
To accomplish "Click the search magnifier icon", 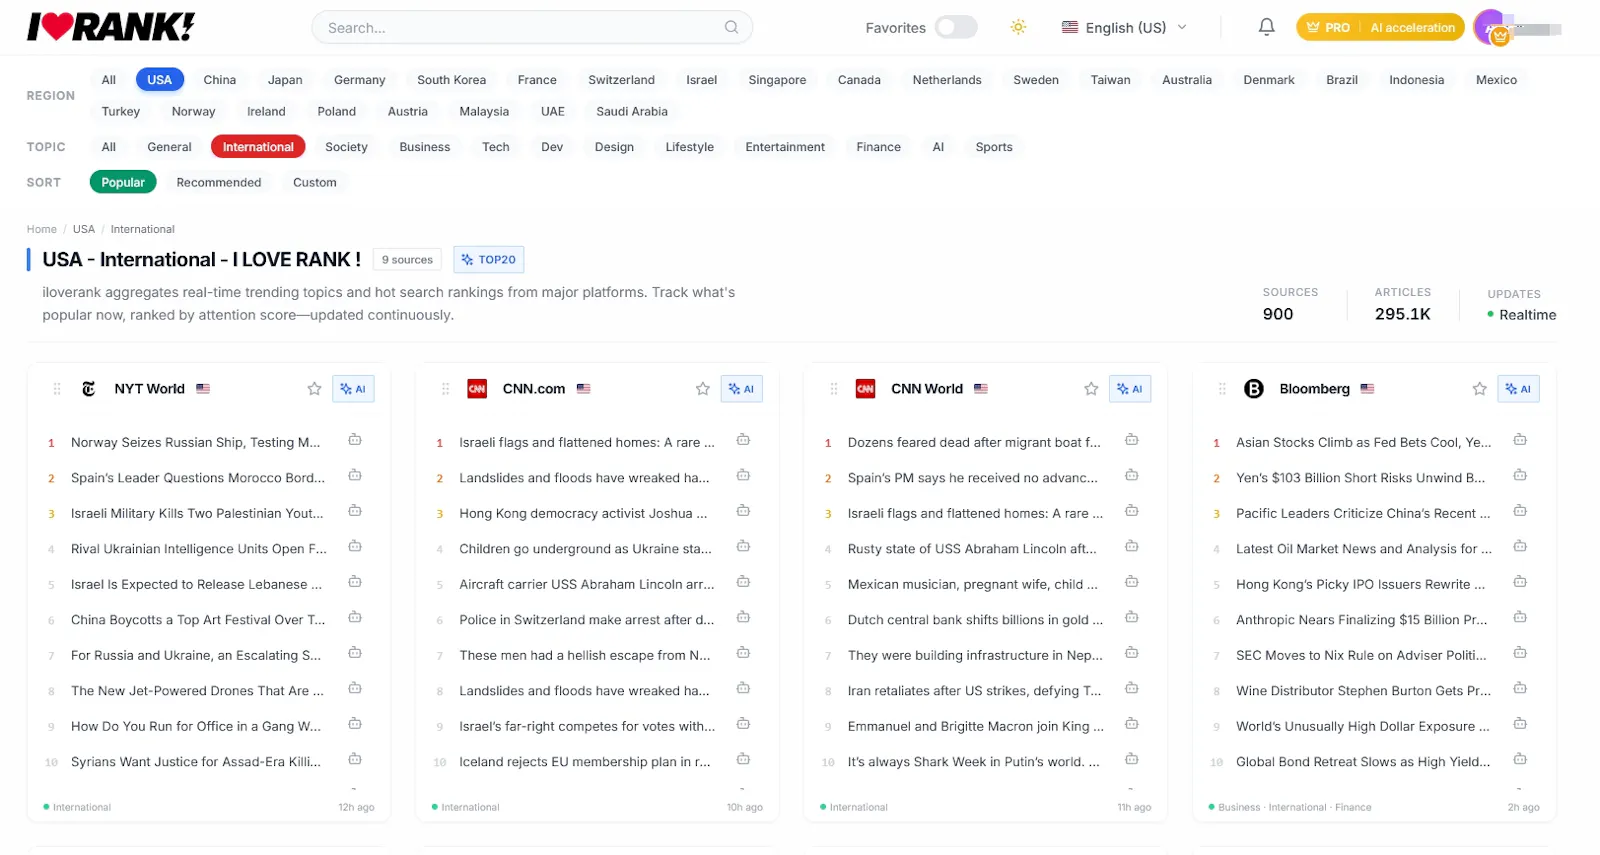I will (732, 27).
